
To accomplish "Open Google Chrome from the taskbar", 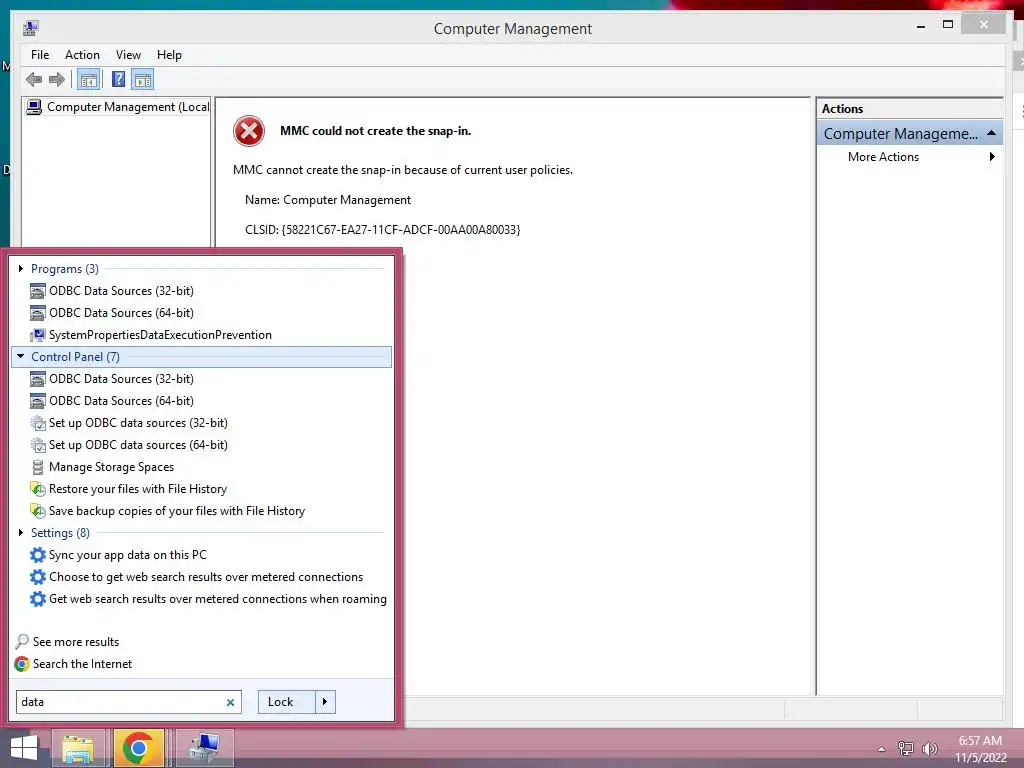I will point(138,748).
